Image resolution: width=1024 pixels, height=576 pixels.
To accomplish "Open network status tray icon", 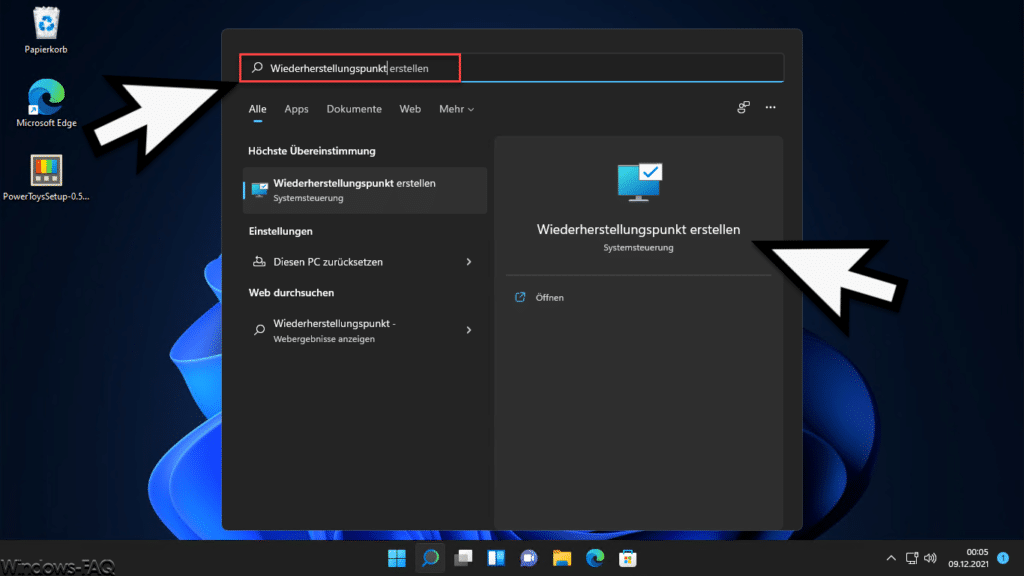I will [x=912, y=558].
